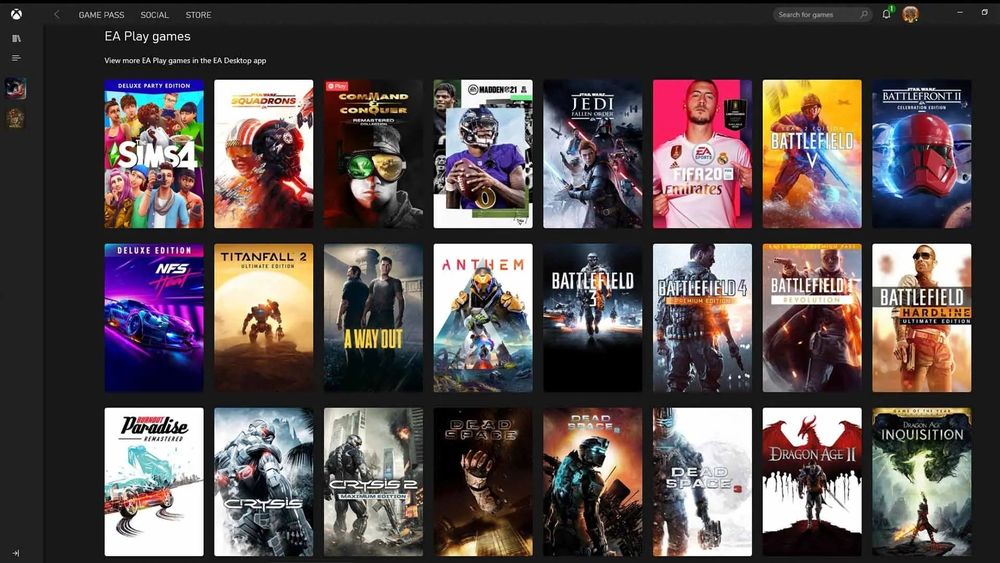Click the EA Play games heading

(x=147, y=36)
